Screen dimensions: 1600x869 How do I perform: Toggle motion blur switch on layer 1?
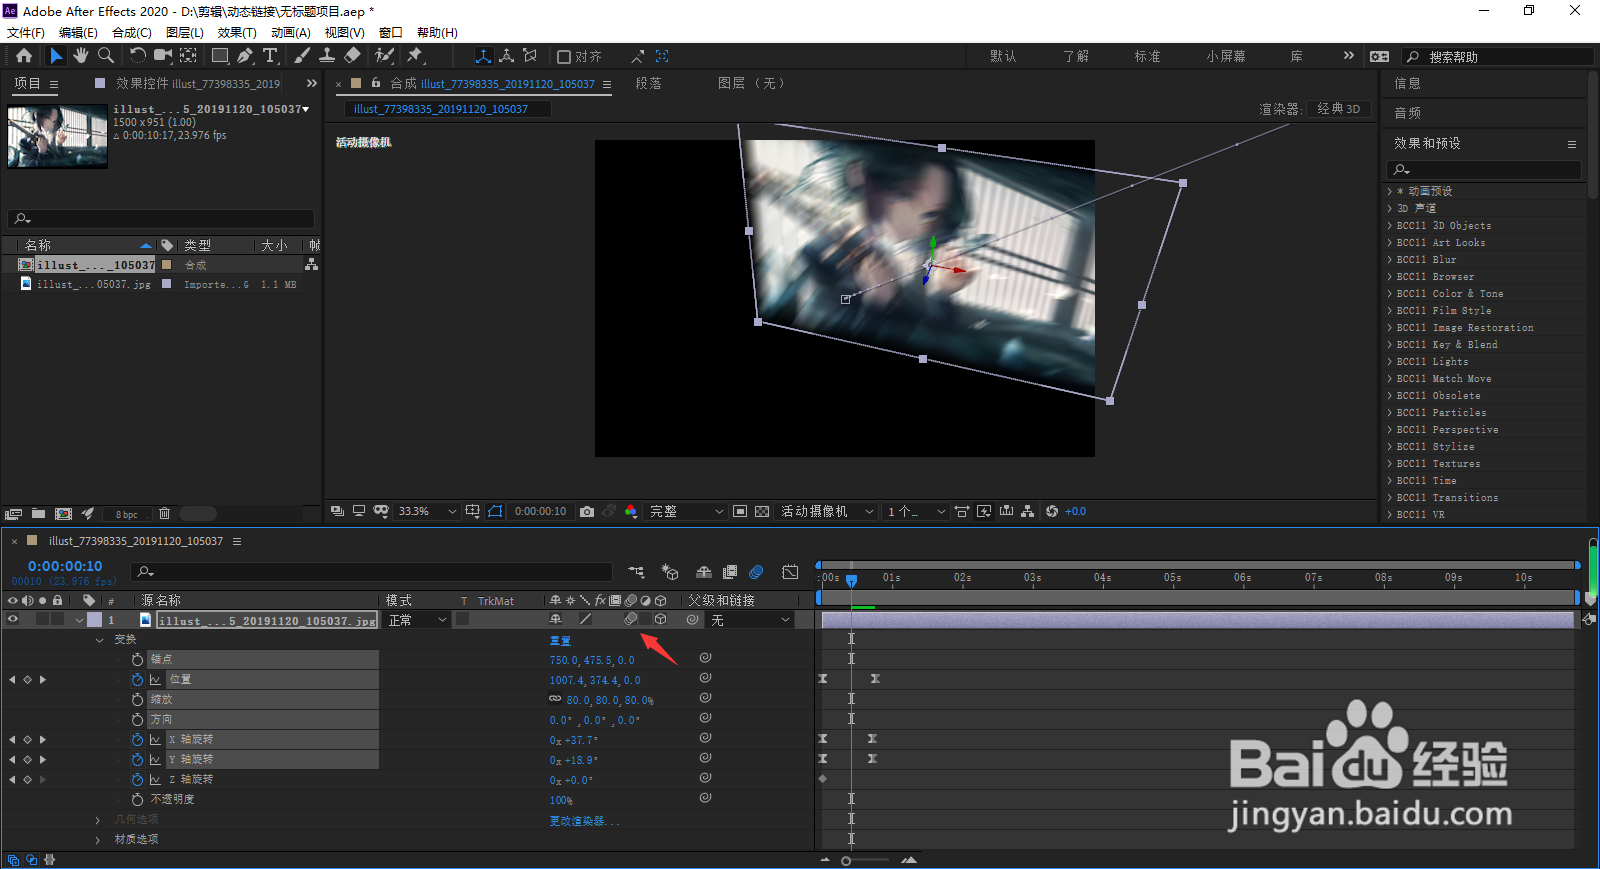point(631,620)
